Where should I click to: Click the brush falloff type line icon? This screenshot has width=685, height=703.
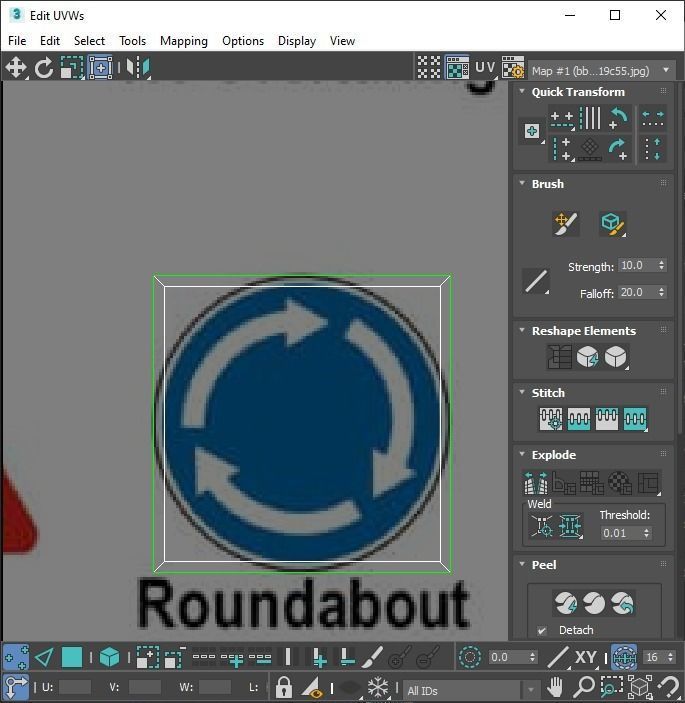[536, 281]
